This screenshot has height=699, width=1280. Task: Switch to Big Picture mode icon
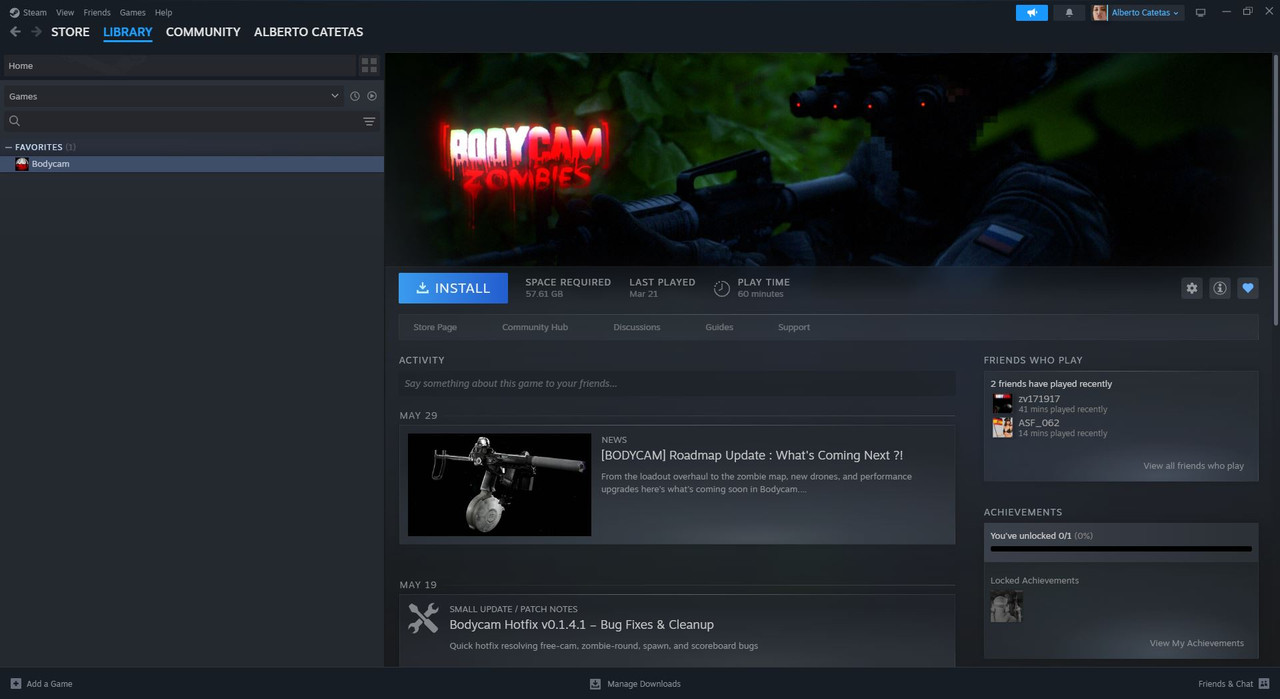[x=1201, y=12]
